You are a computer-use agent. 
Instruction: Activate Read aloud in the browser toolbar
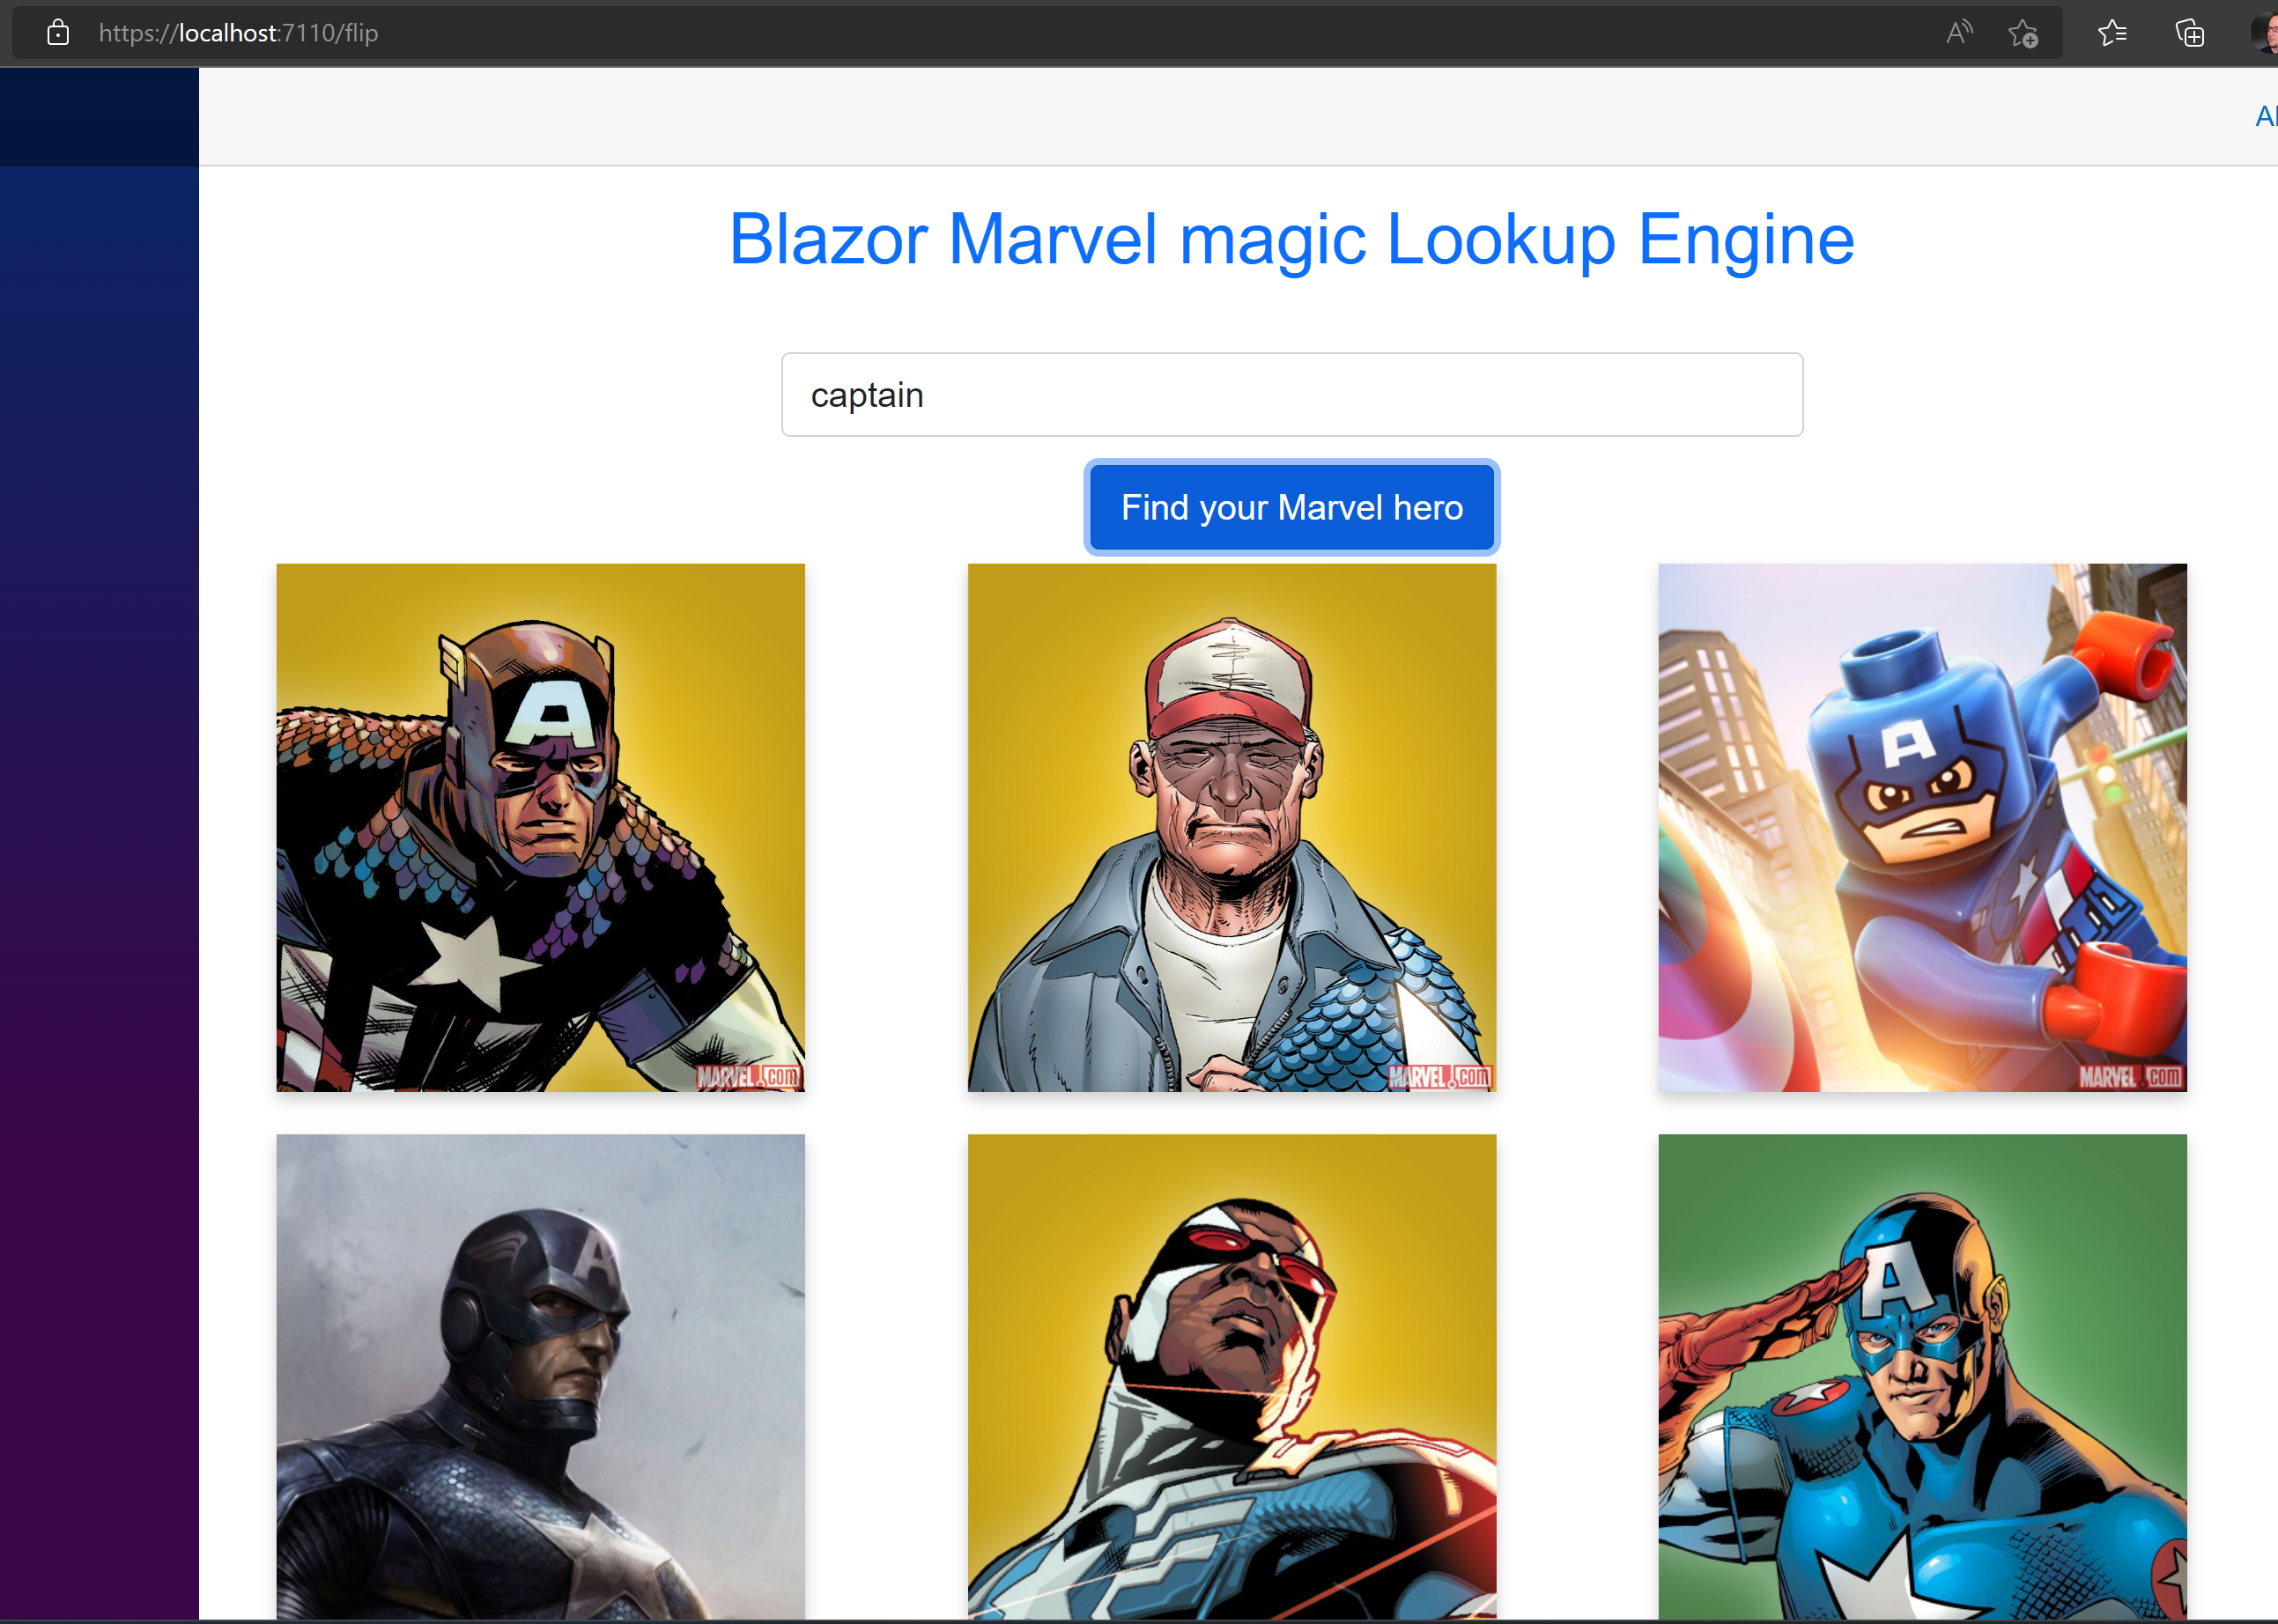(x=1958, y=32)
